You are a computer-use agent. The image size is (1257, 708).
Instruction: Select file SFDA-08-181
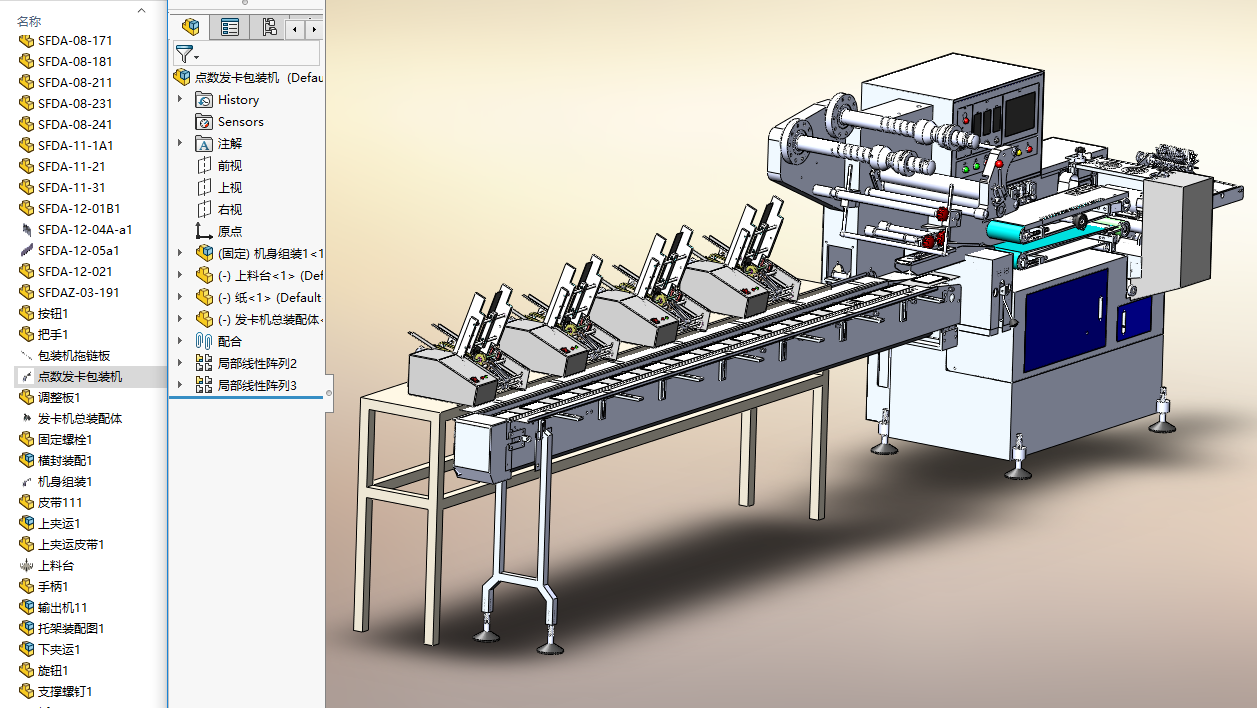tap(75, 62)
